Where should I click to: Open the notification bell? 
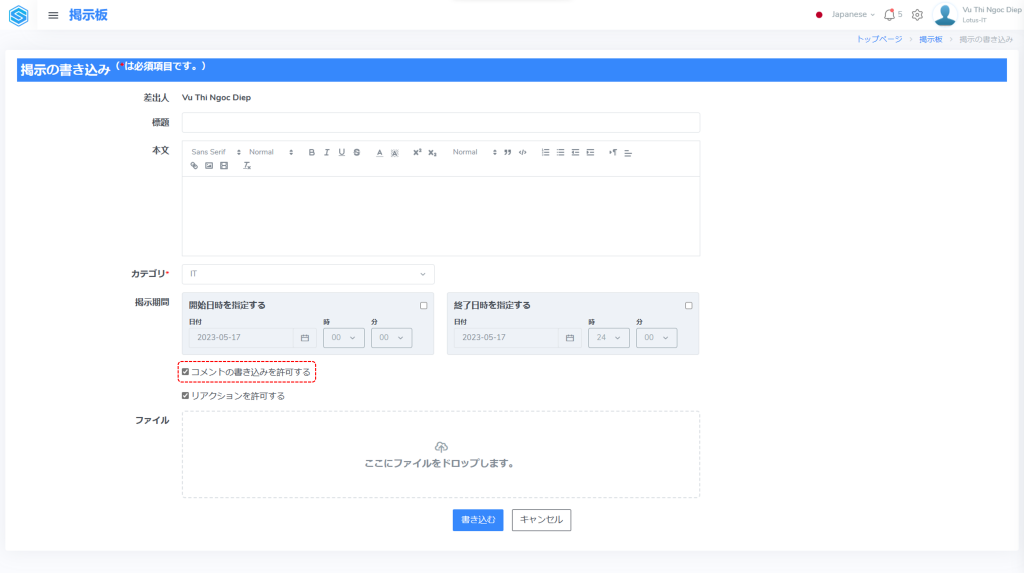889,15
